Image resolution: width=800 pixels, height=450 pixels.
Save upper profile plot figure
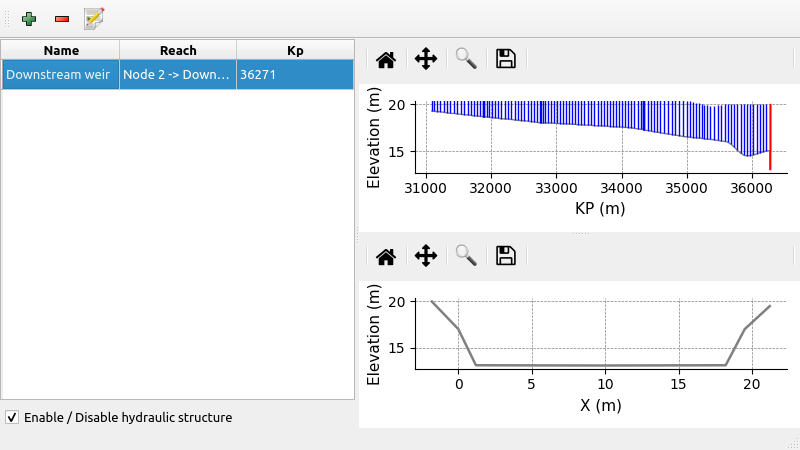[506, 59]
